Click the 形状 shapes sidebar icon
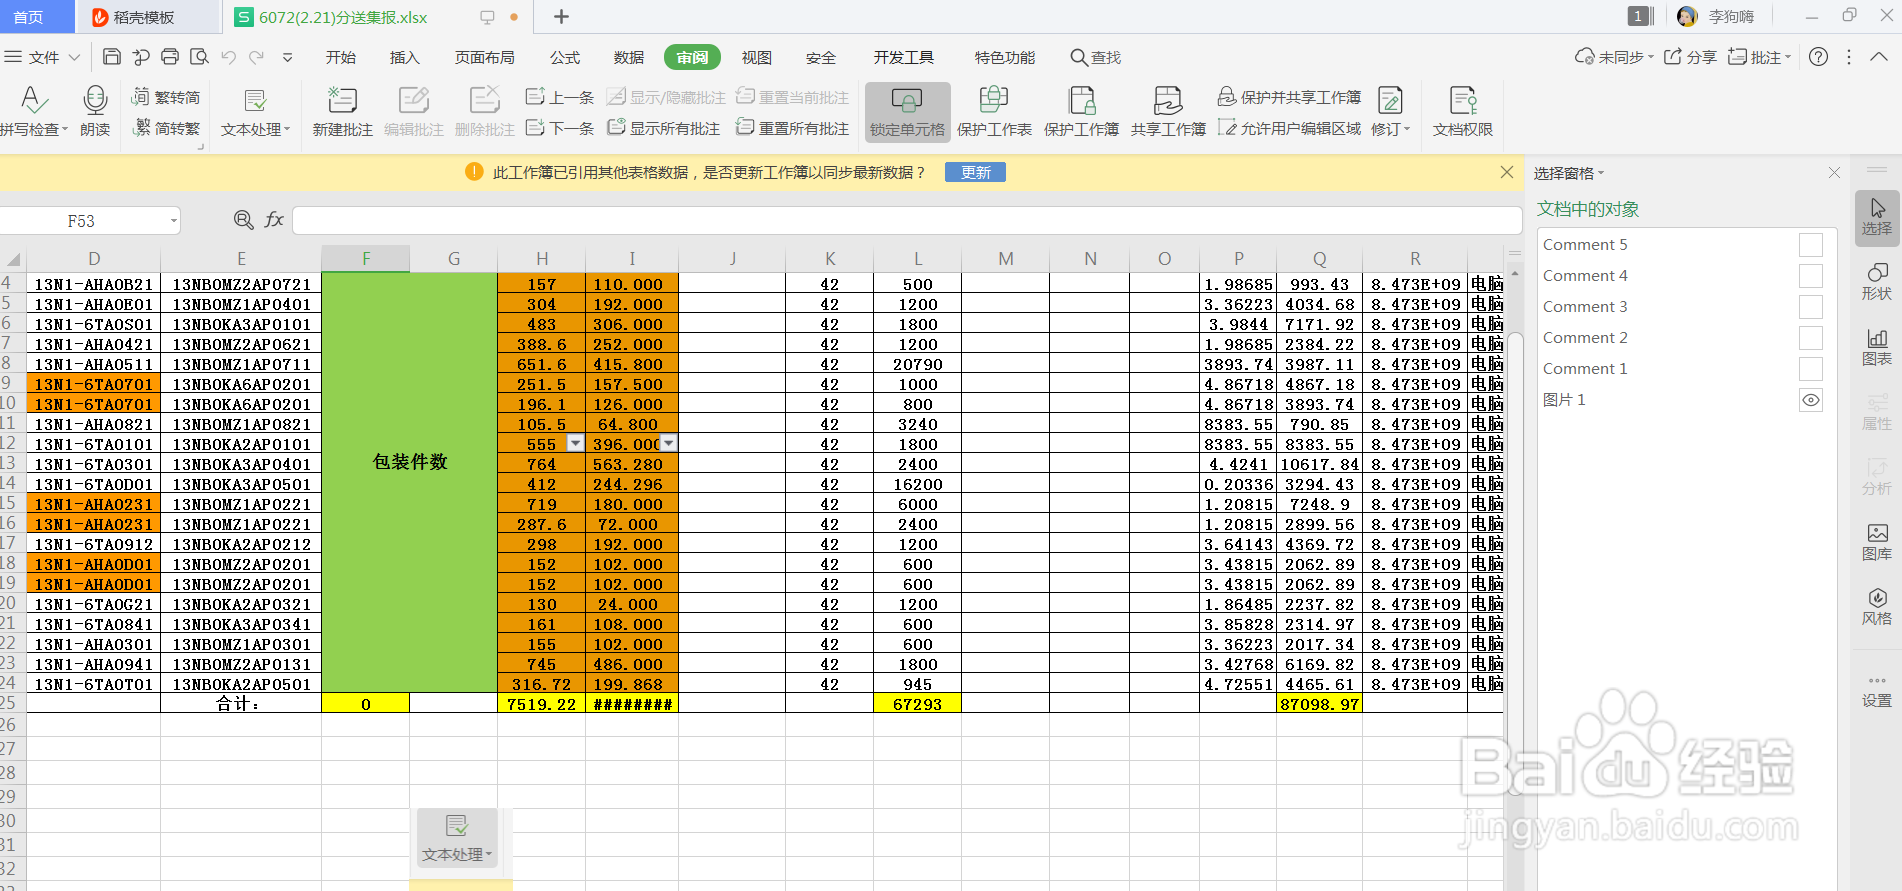The height and width of the screenshot is (891, 1902). tap(1877, 281)
